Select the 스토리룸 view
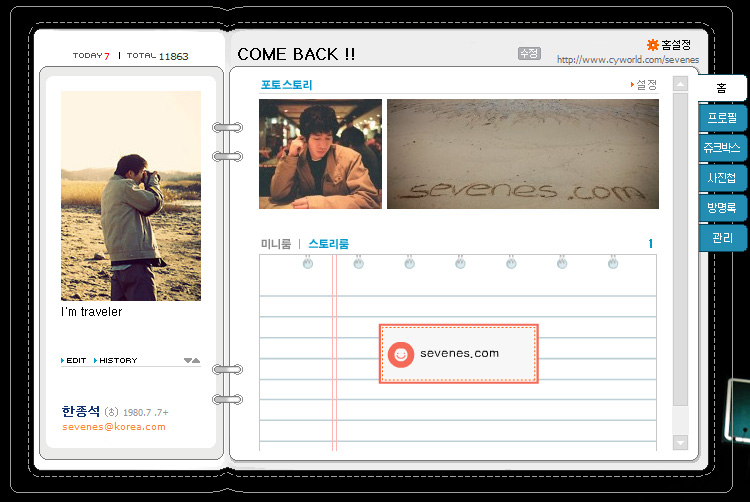 (x=329, y=244)
